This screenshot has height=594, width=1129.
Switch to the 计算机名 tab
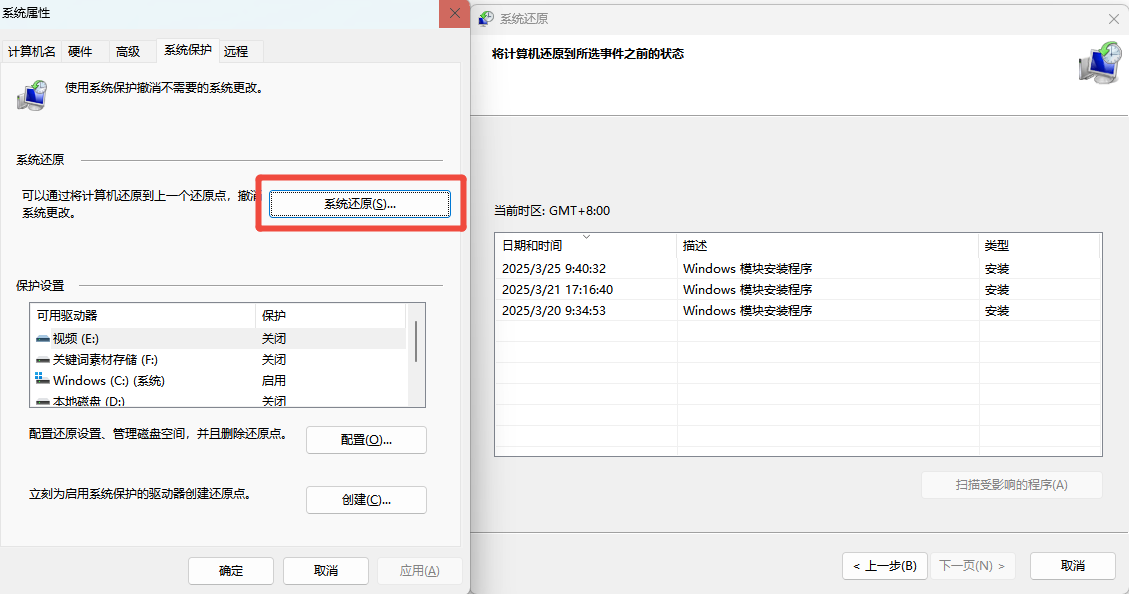pyautogui.click(x=32, y=52)
